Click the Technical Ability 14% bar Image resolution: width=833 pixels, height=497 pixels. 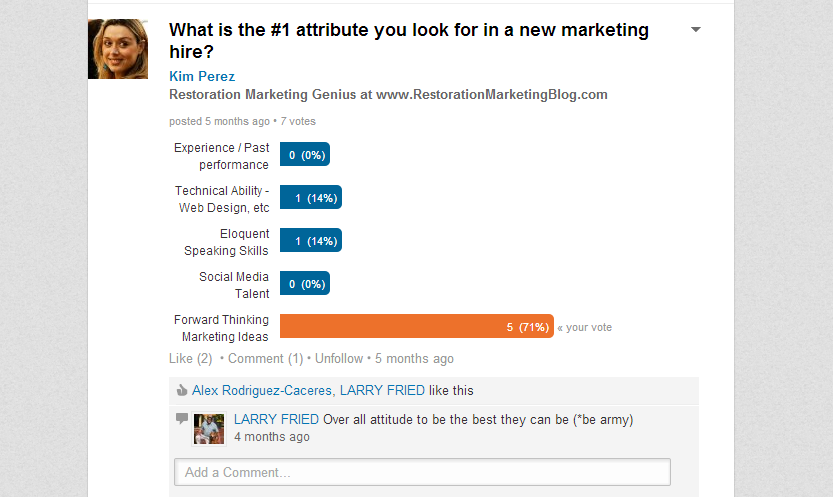(311, 198)
